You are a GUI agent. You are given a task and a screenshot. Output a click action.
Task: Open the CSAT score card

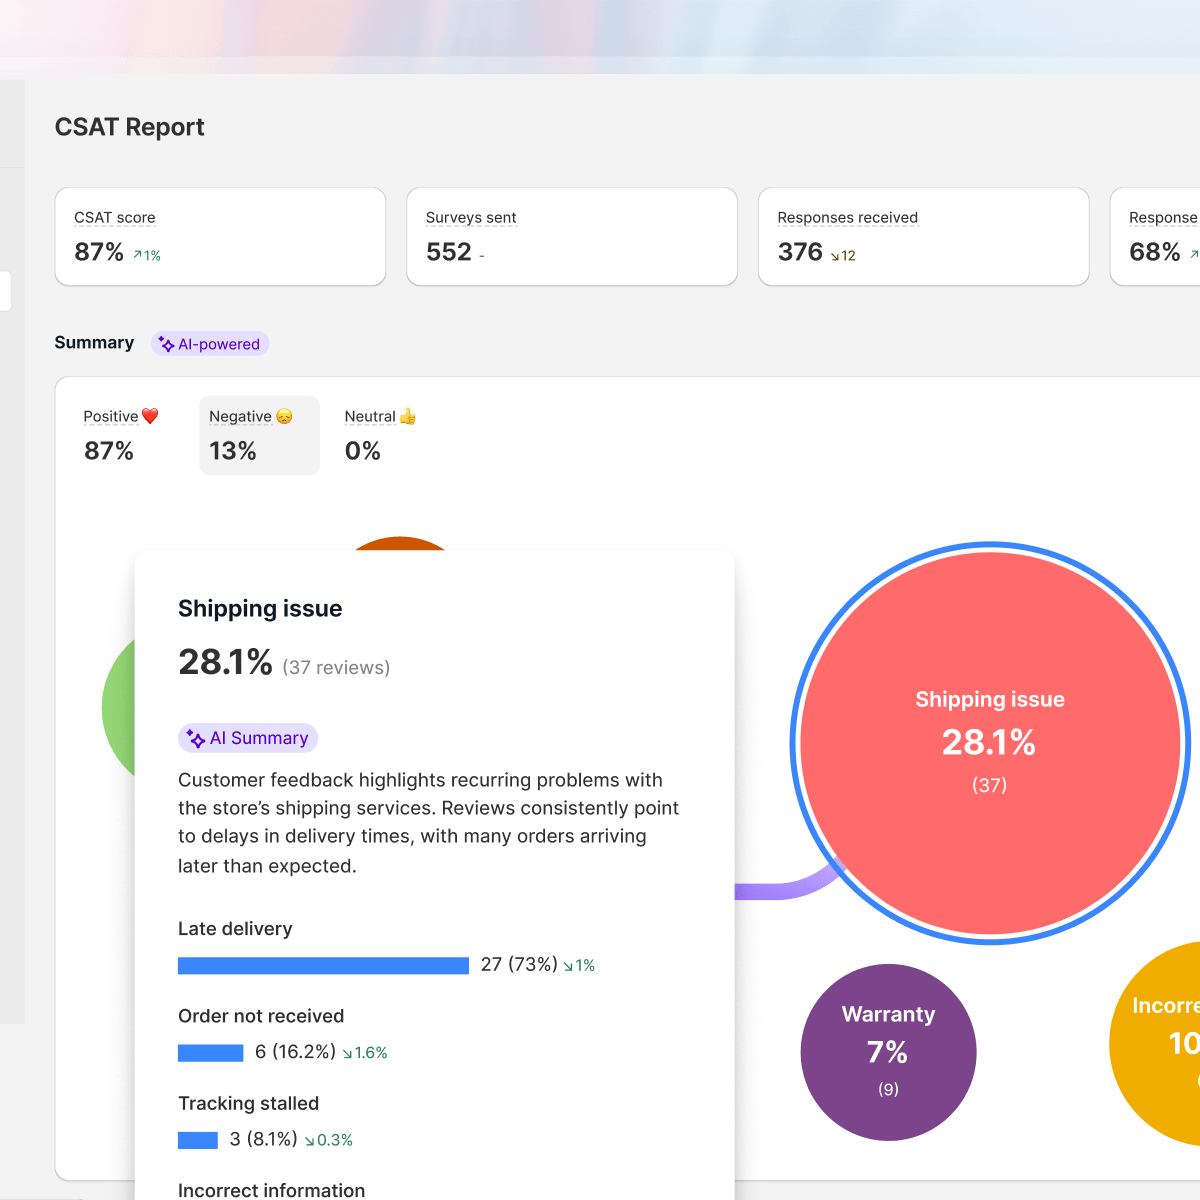coord(220,237)
